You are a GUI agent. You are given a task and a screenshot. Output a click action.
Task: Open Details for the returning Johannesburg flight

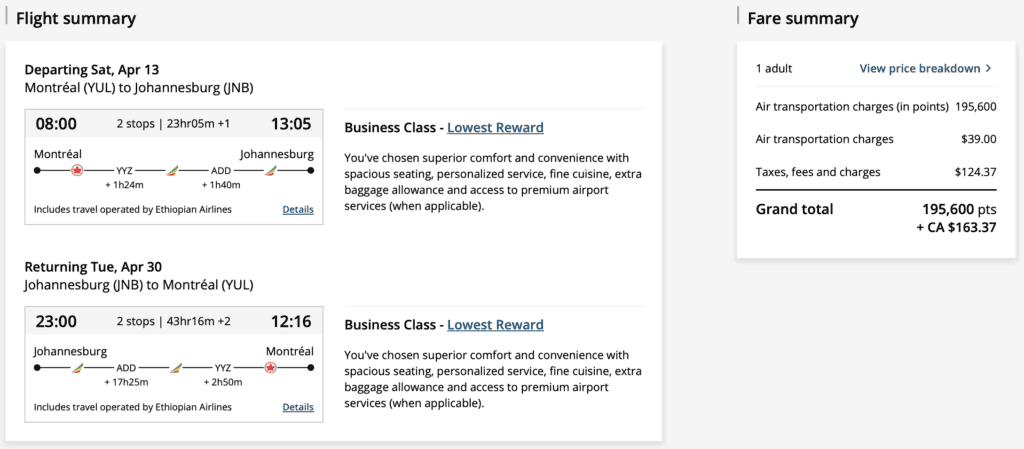click(x=298, y=407)
